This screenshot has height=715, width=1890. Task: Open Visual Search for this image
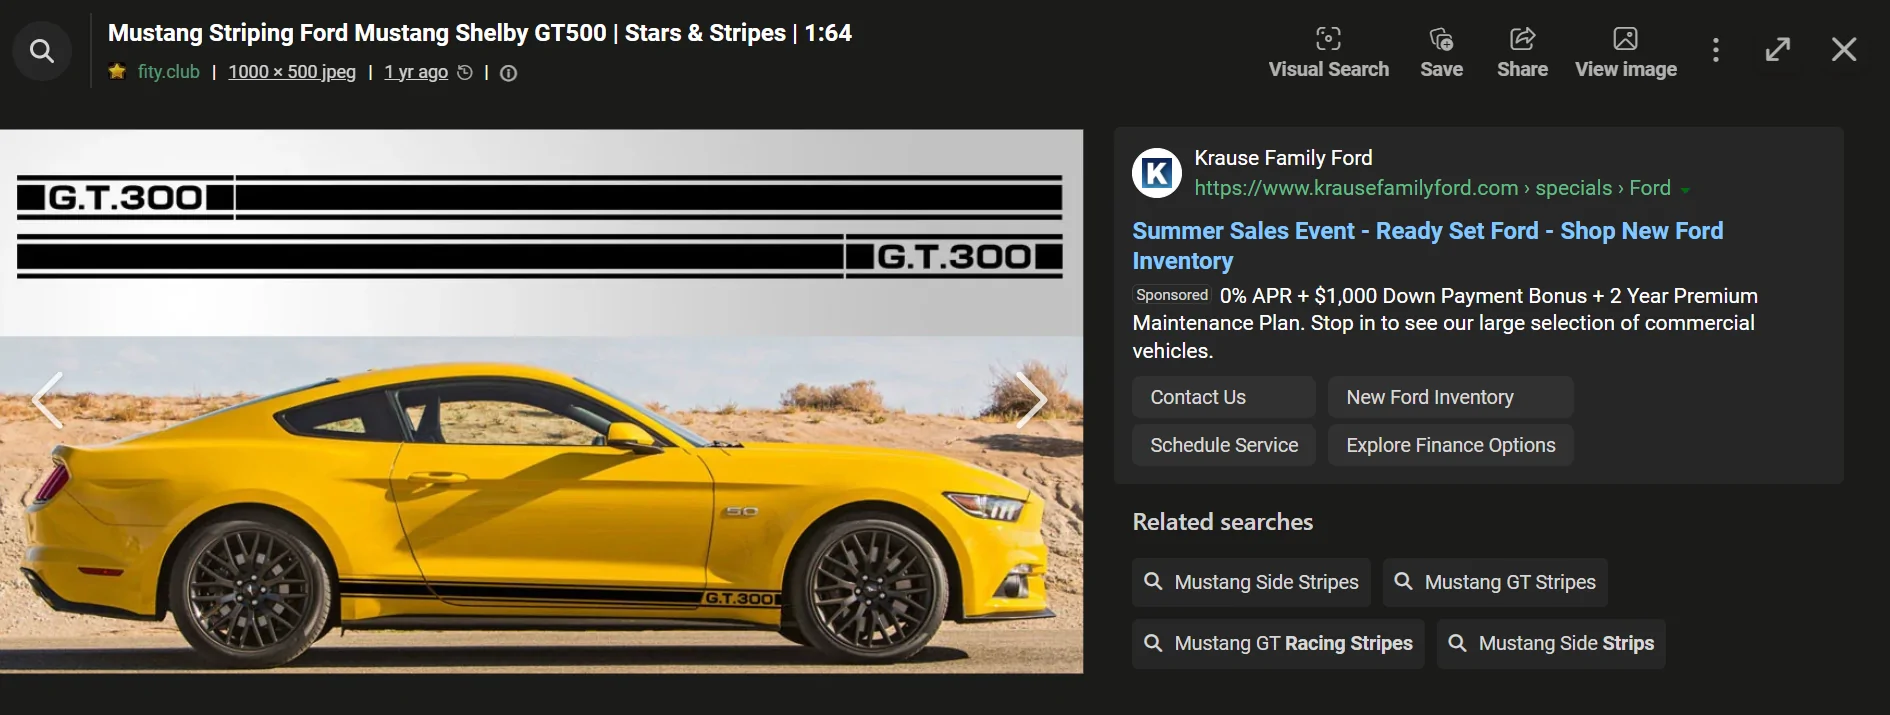click(1328, 53)
